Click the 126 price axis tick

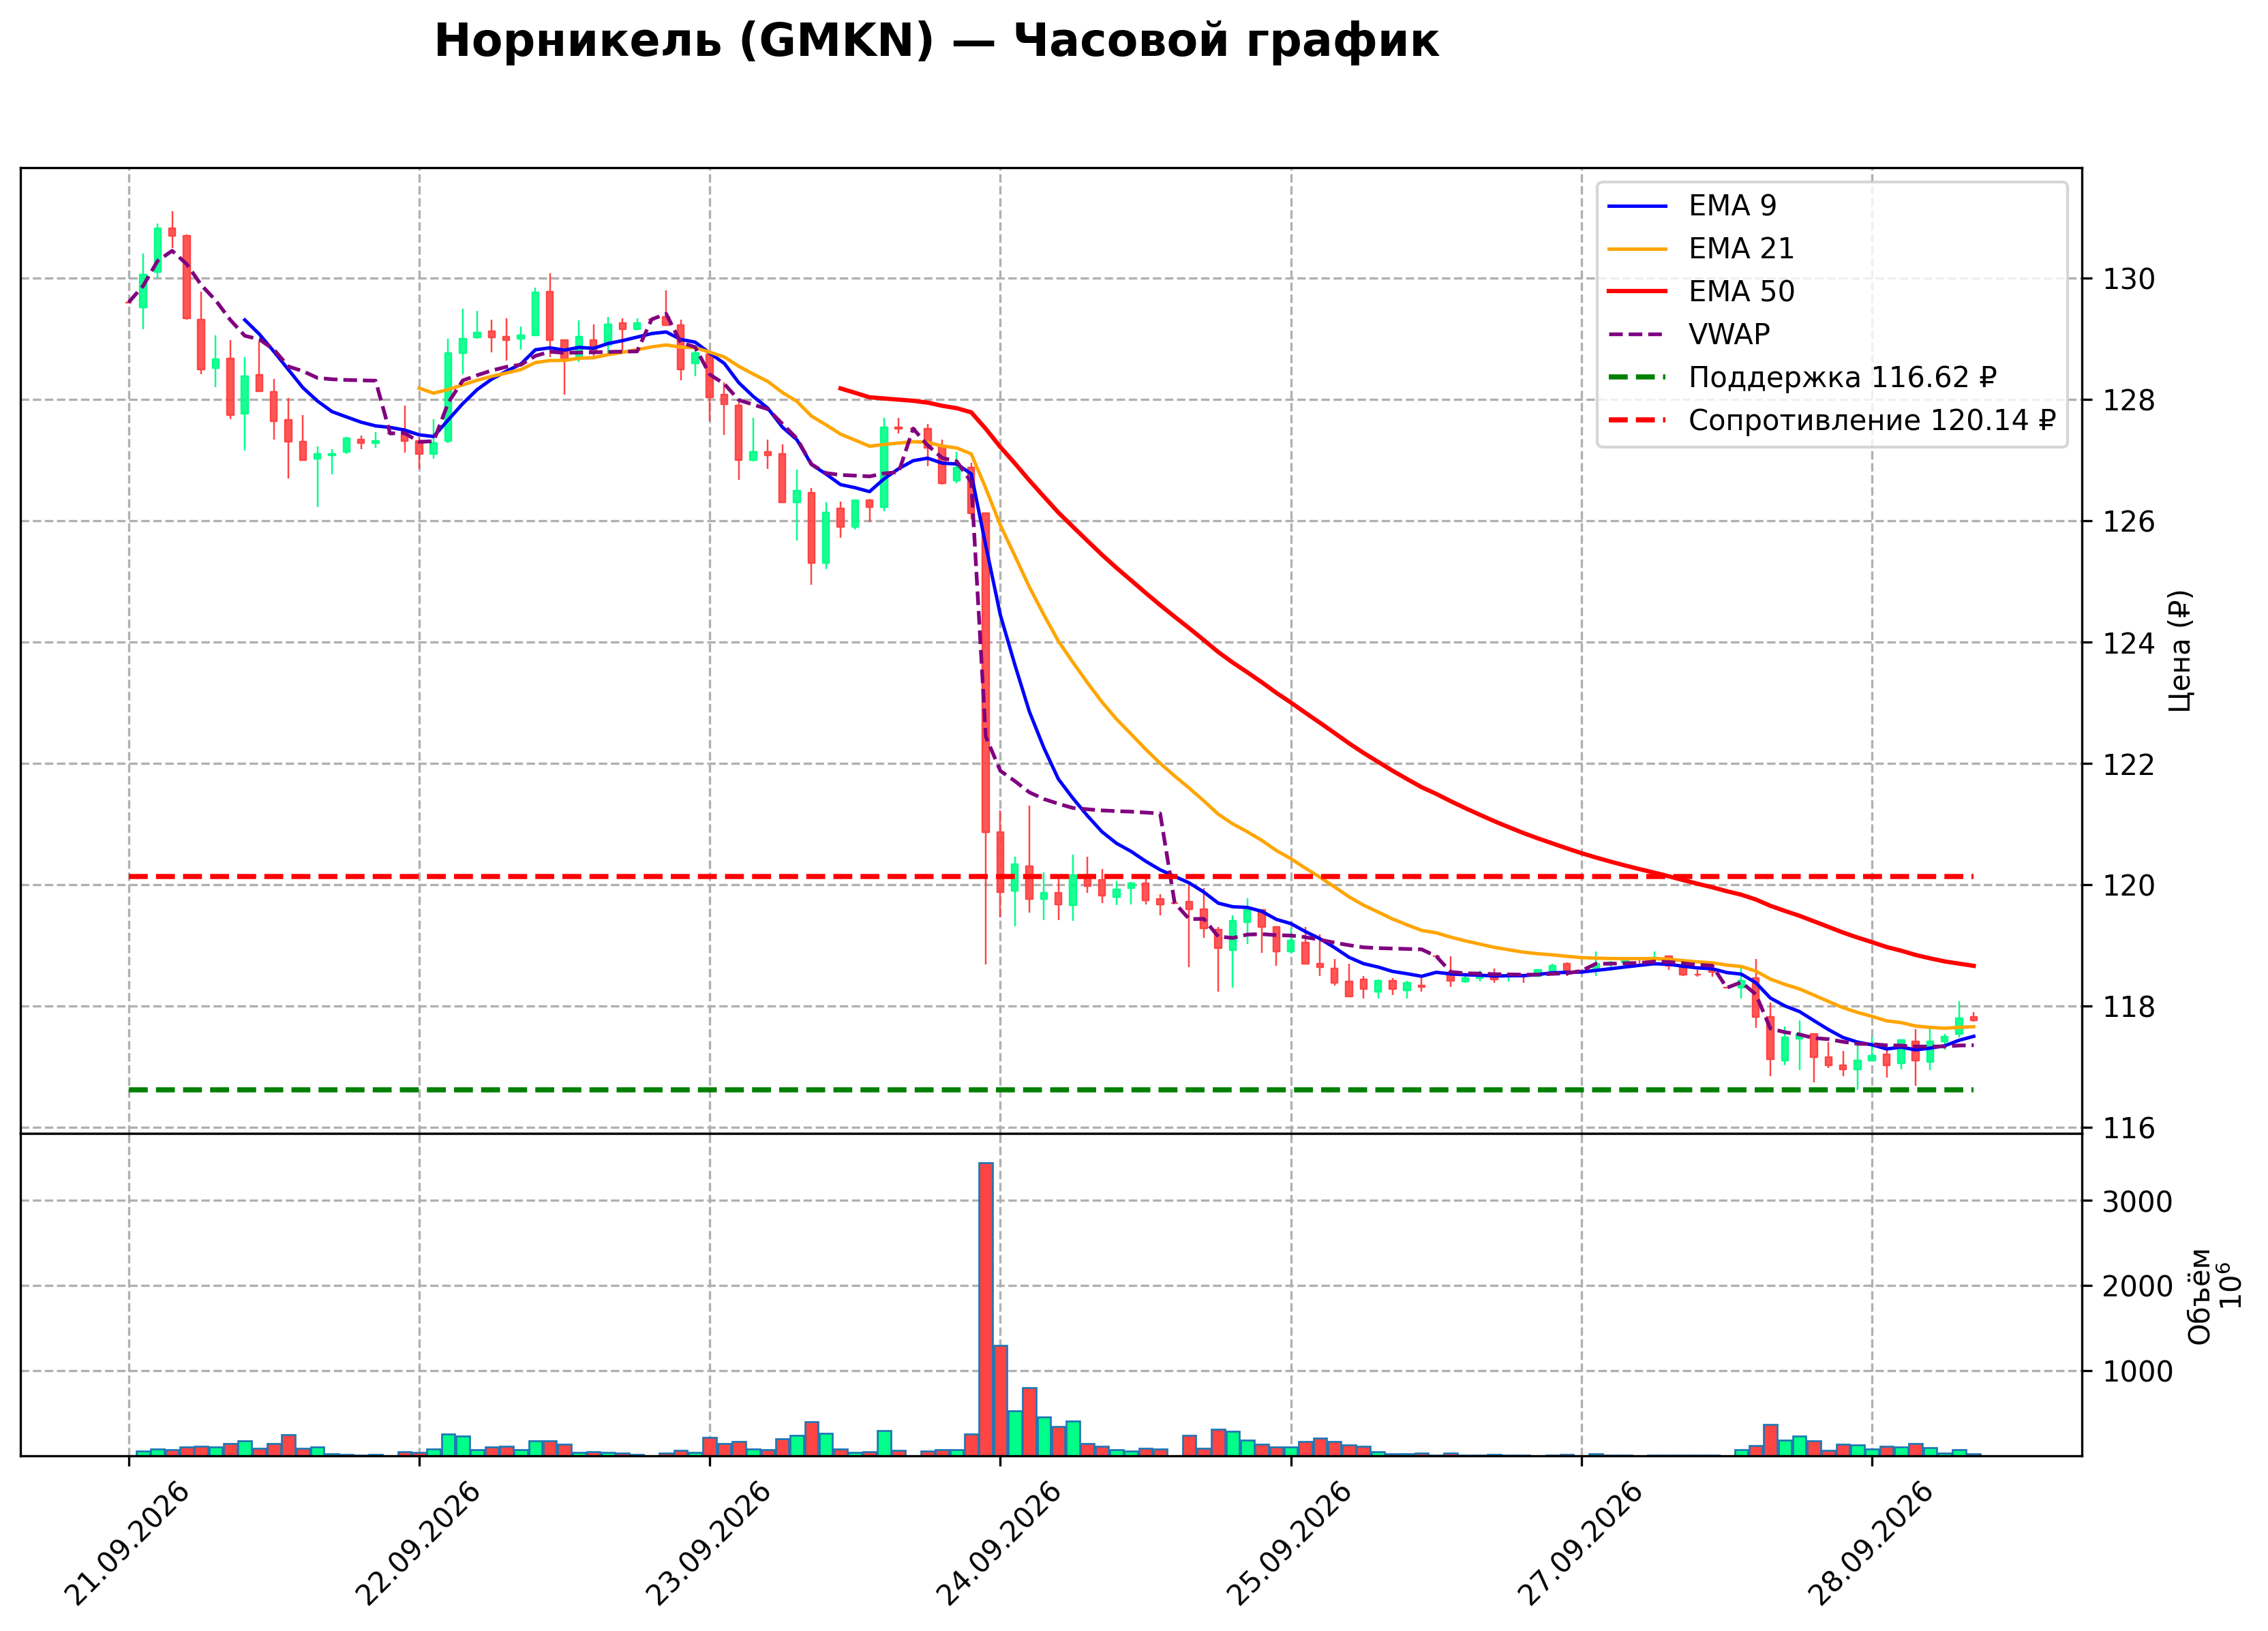[x=2128, y=522]
